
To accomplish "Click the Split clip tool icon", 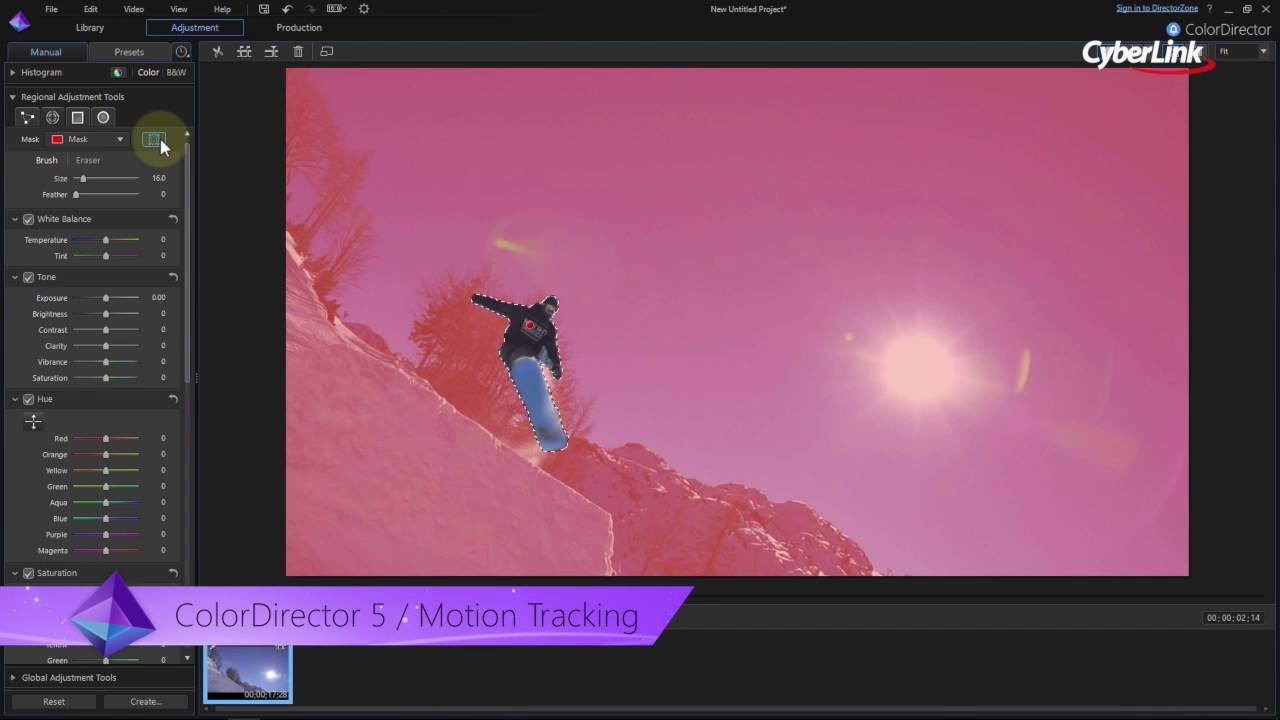I will tap(218, 51).
